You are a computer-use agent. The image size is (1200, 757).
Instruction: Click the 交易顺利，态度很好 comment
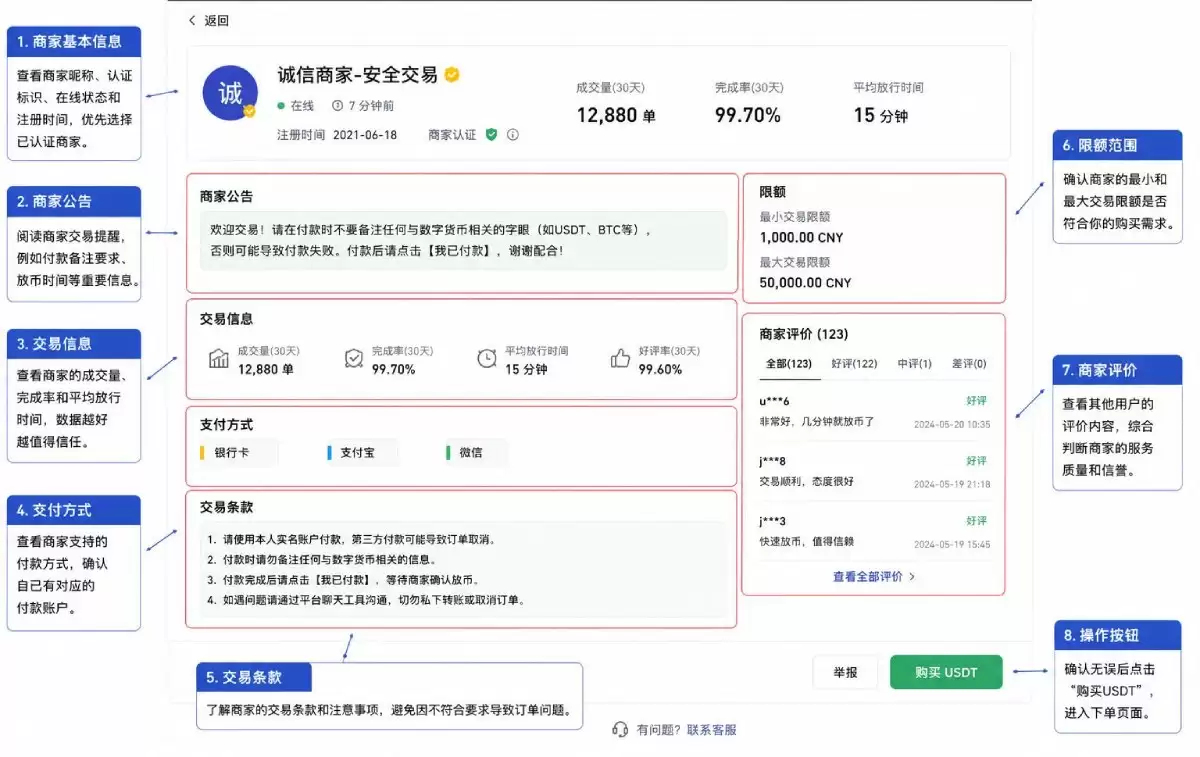[806, 481]
